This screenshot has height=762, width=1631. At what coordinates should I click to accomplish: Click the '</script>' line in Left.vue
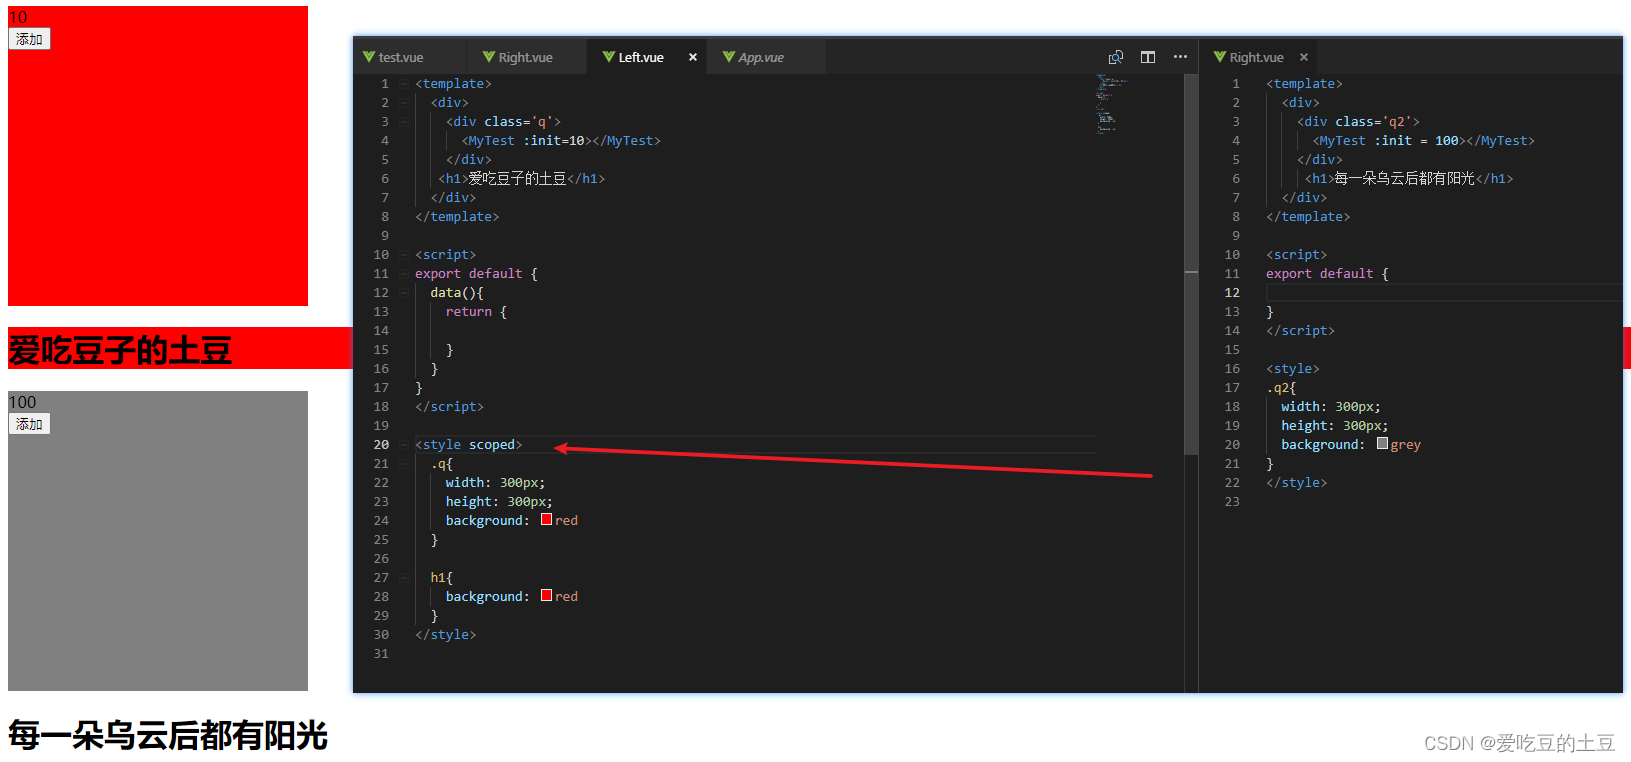[x=449, y=407]
